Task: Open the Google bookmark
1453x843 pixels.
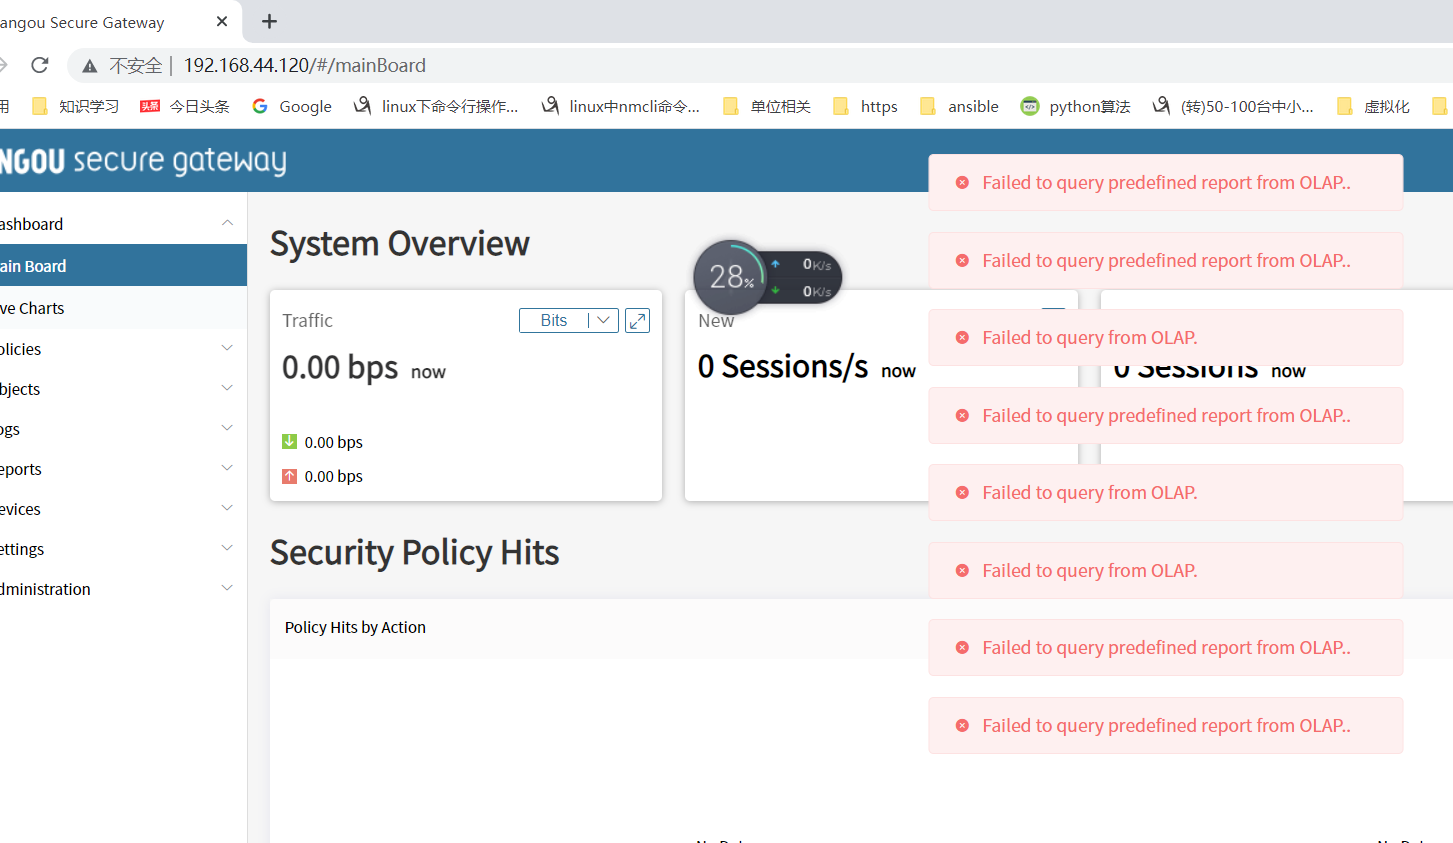Action: [292, 106]
